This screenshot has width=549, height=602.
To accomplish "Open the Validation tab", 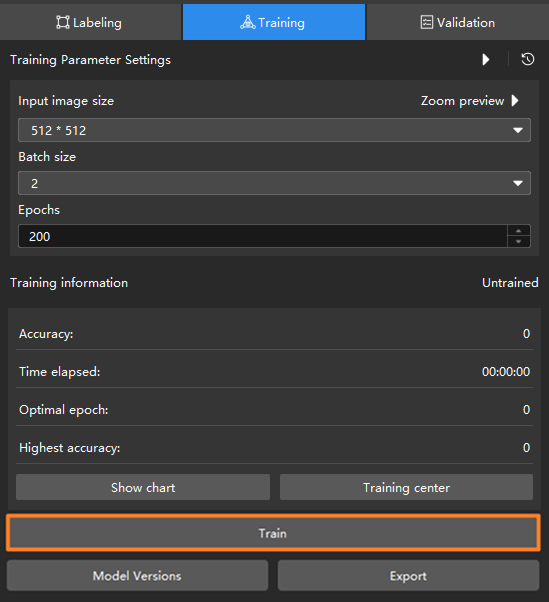I will (458, 22).
